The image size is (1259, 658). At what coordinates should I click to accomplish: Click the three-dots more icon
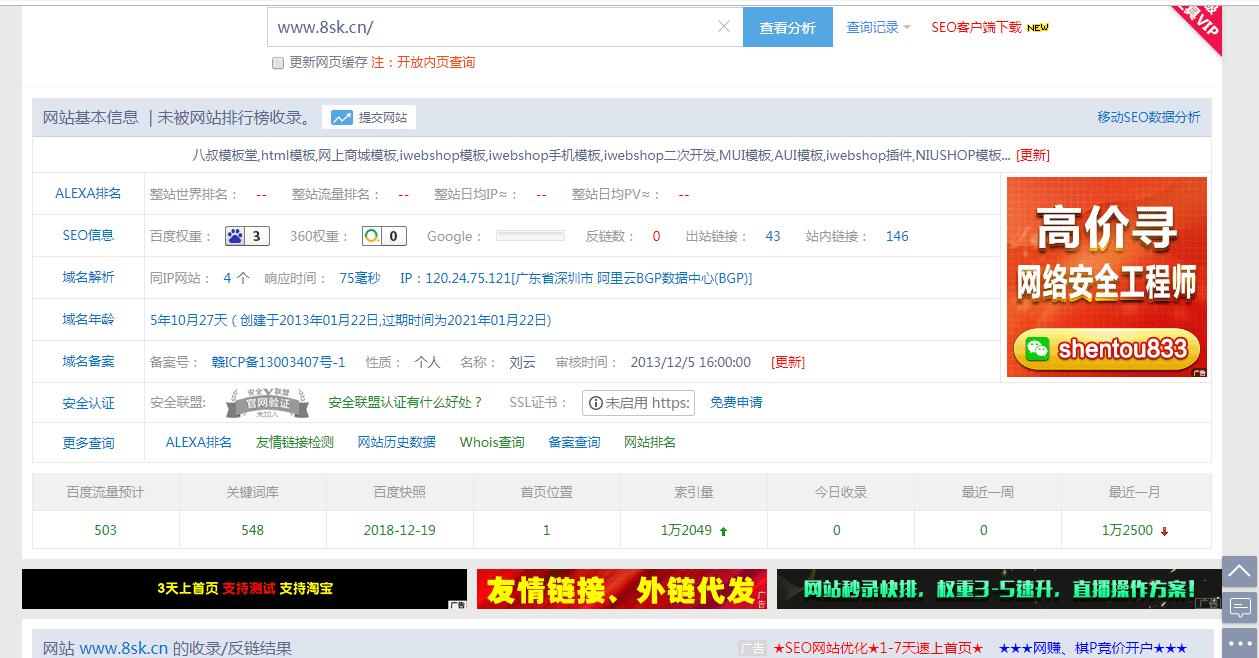coord(1240,642)
